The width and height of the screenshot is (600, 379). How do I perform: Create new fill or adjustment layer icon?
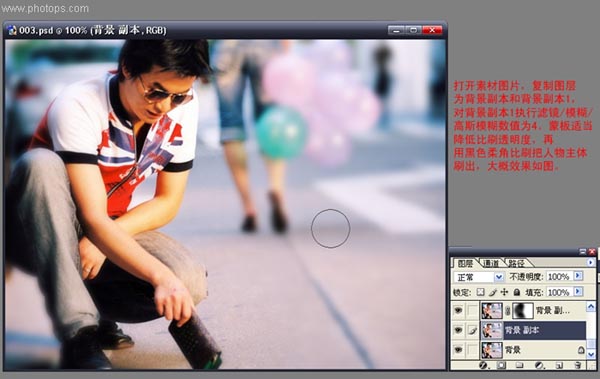point(539,365)
